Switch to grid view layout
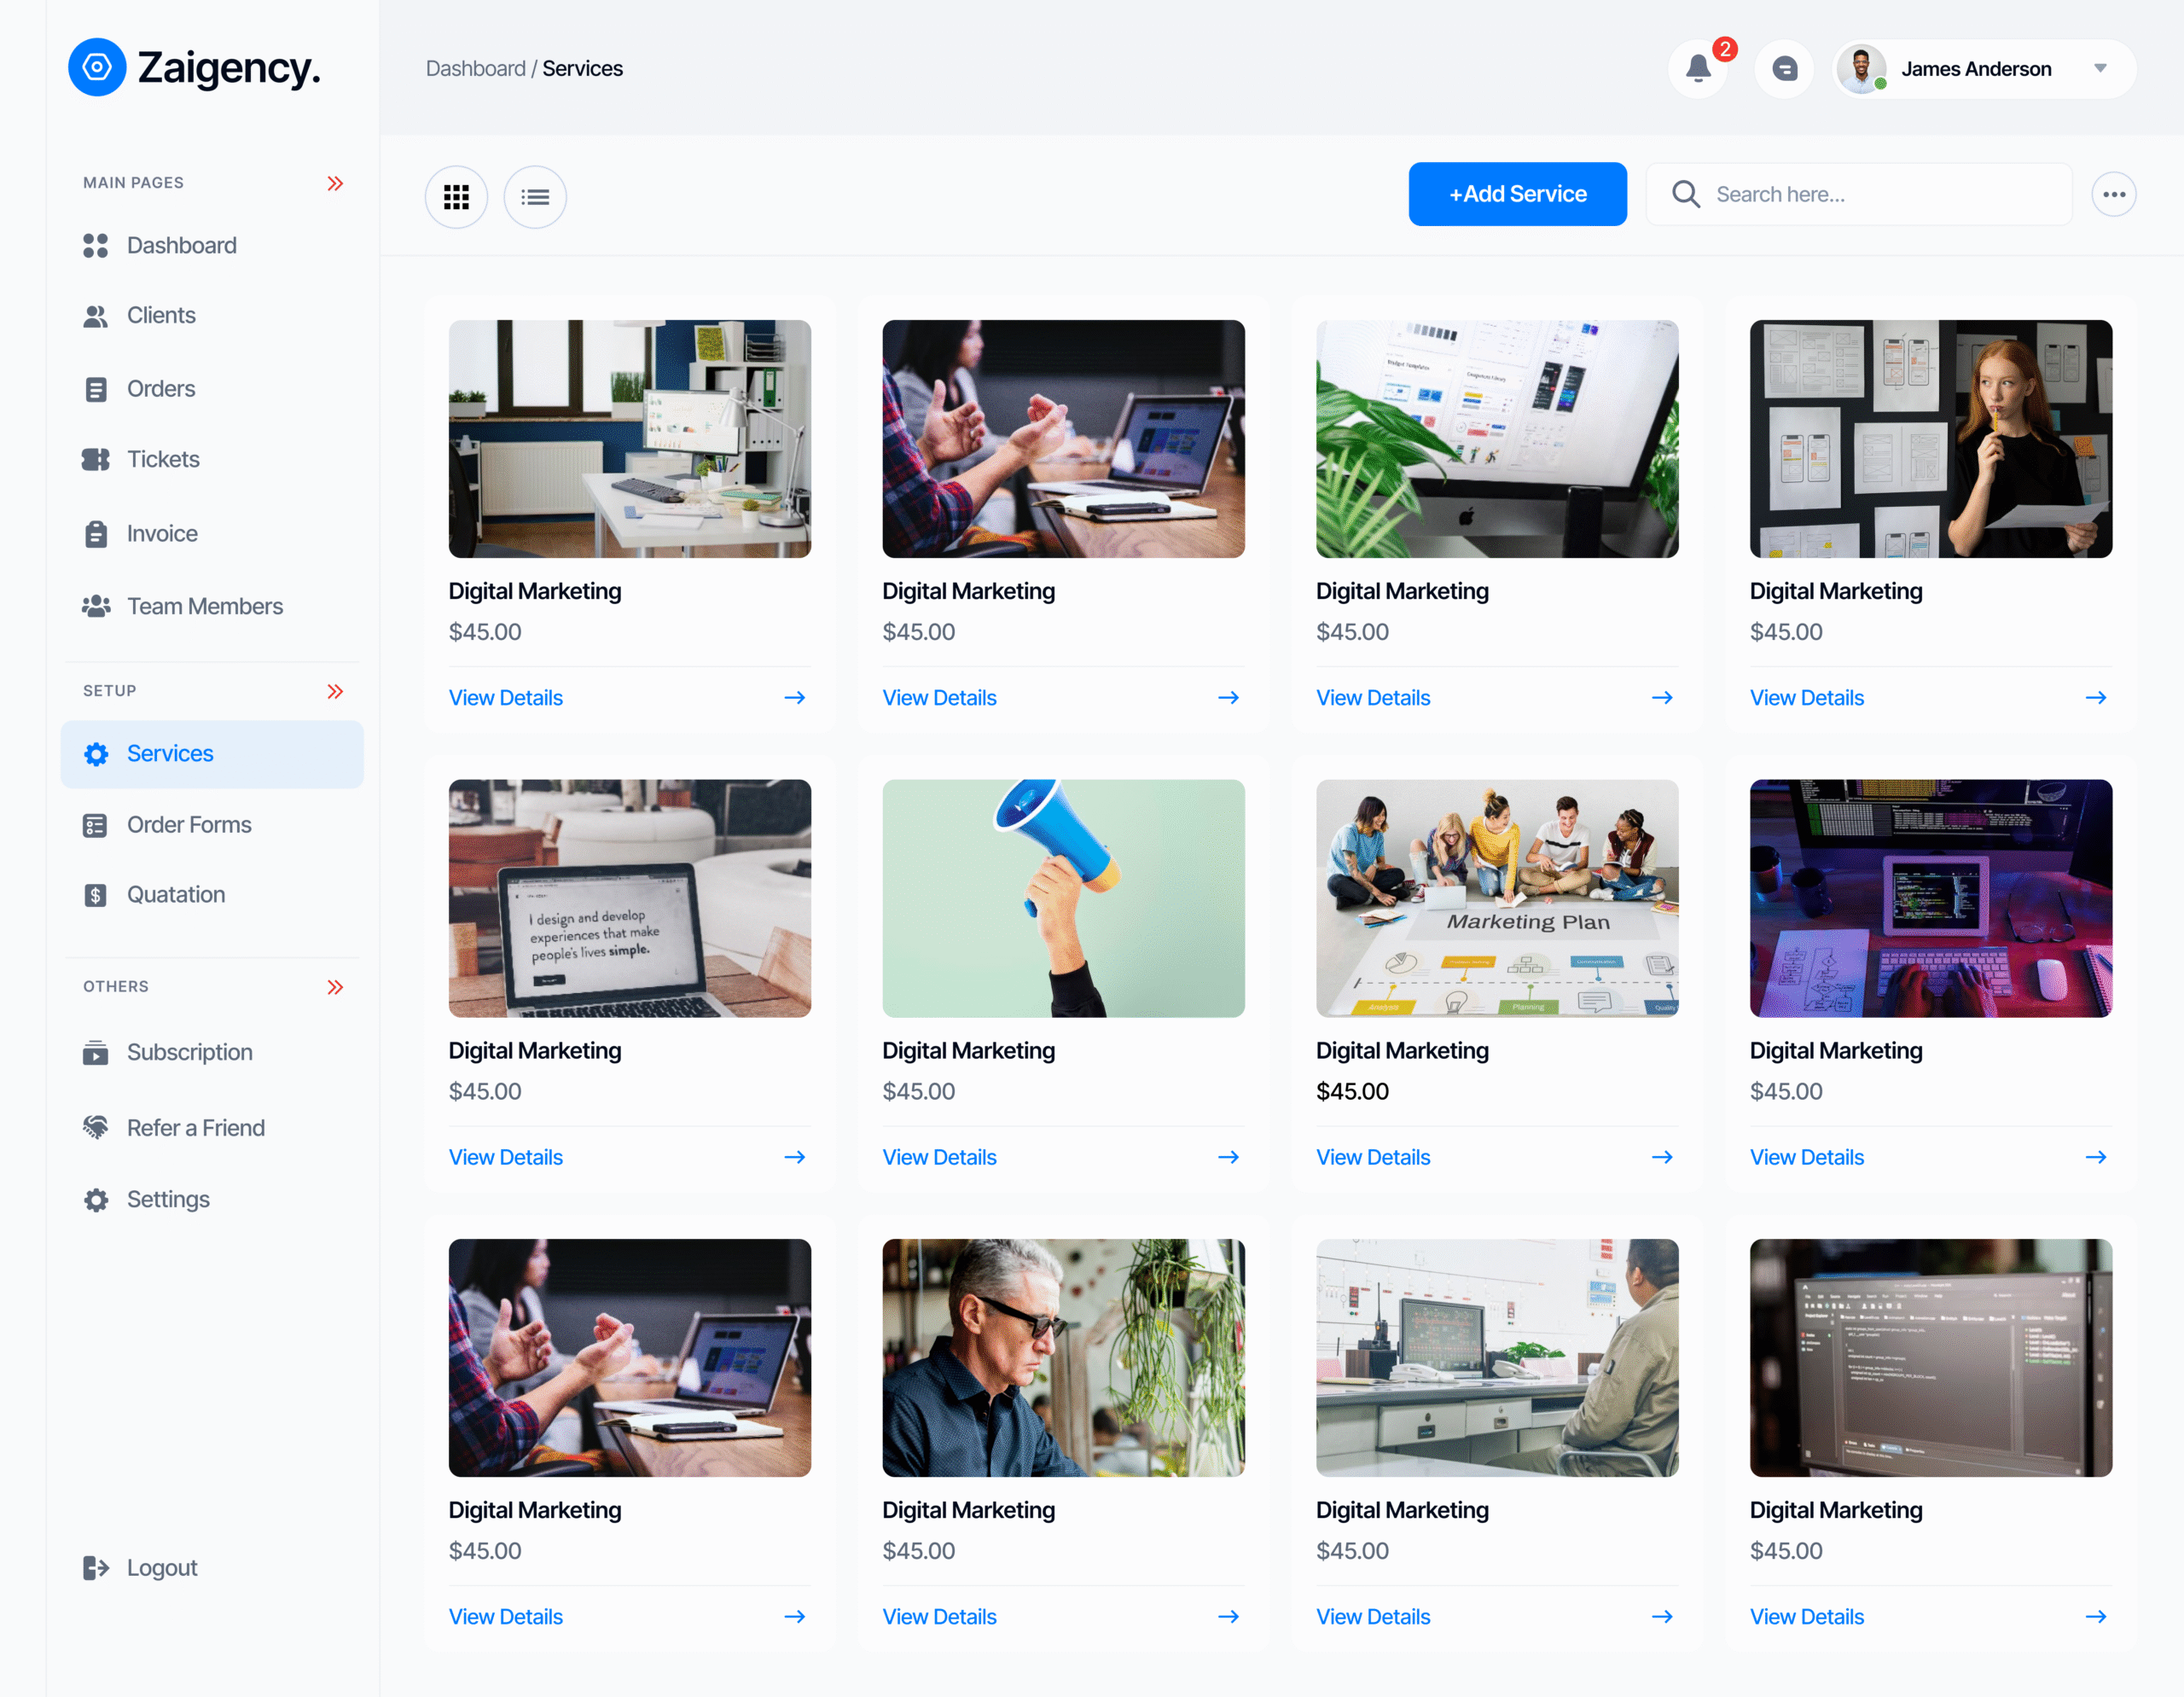 pyautogui.click(x=456, y=197)
